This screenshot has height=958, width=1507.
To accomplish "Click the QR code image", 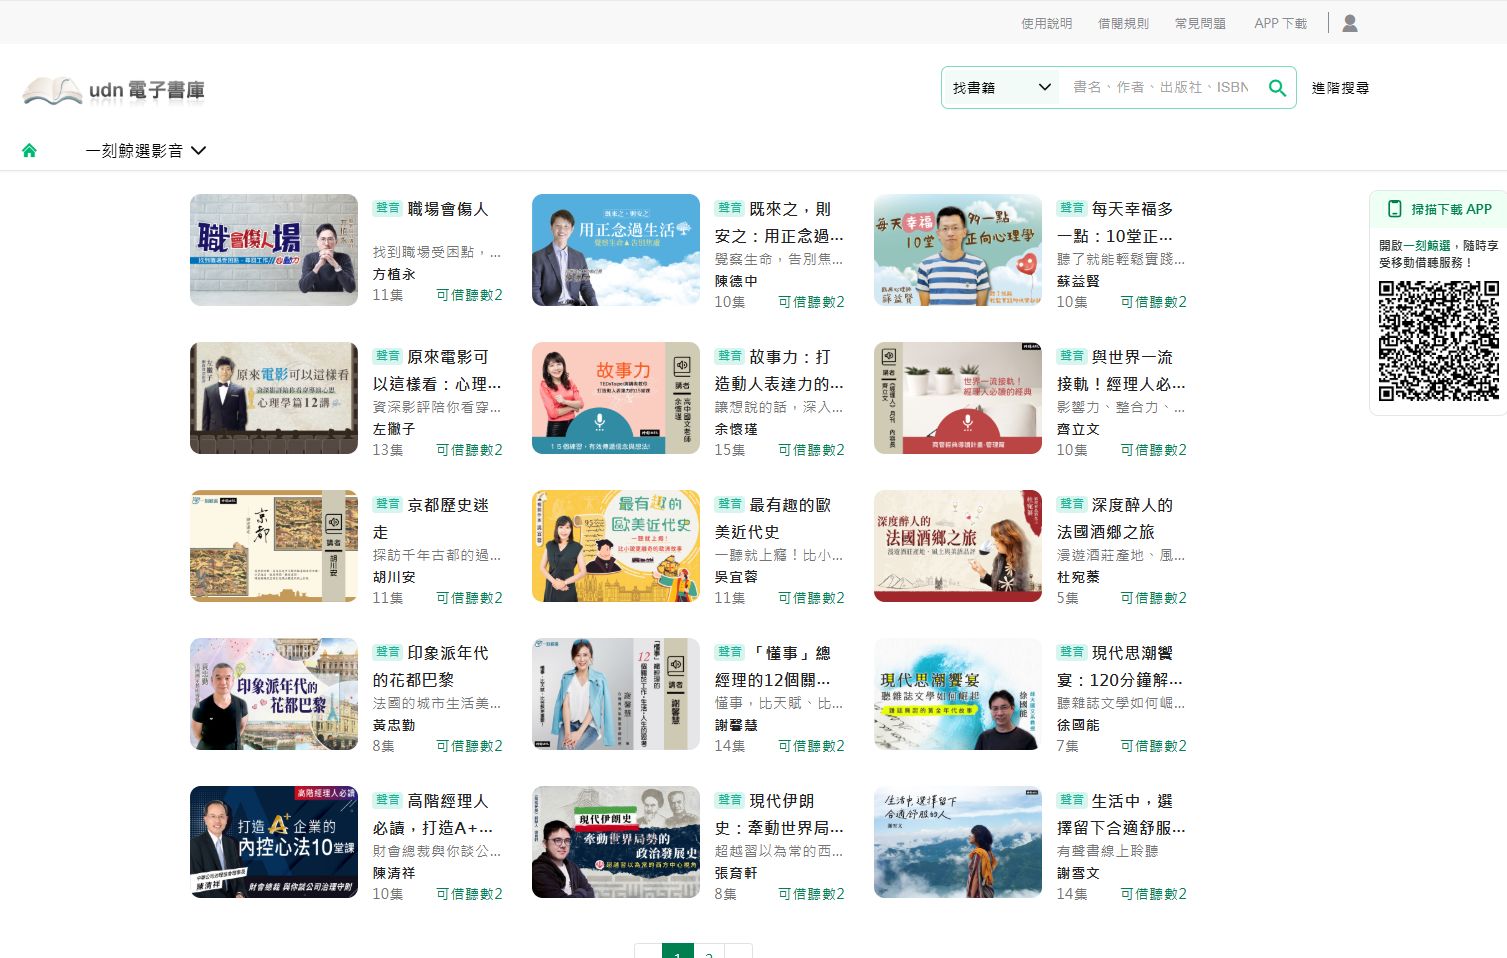I will pyautogui.click(x=1438, y=341).
